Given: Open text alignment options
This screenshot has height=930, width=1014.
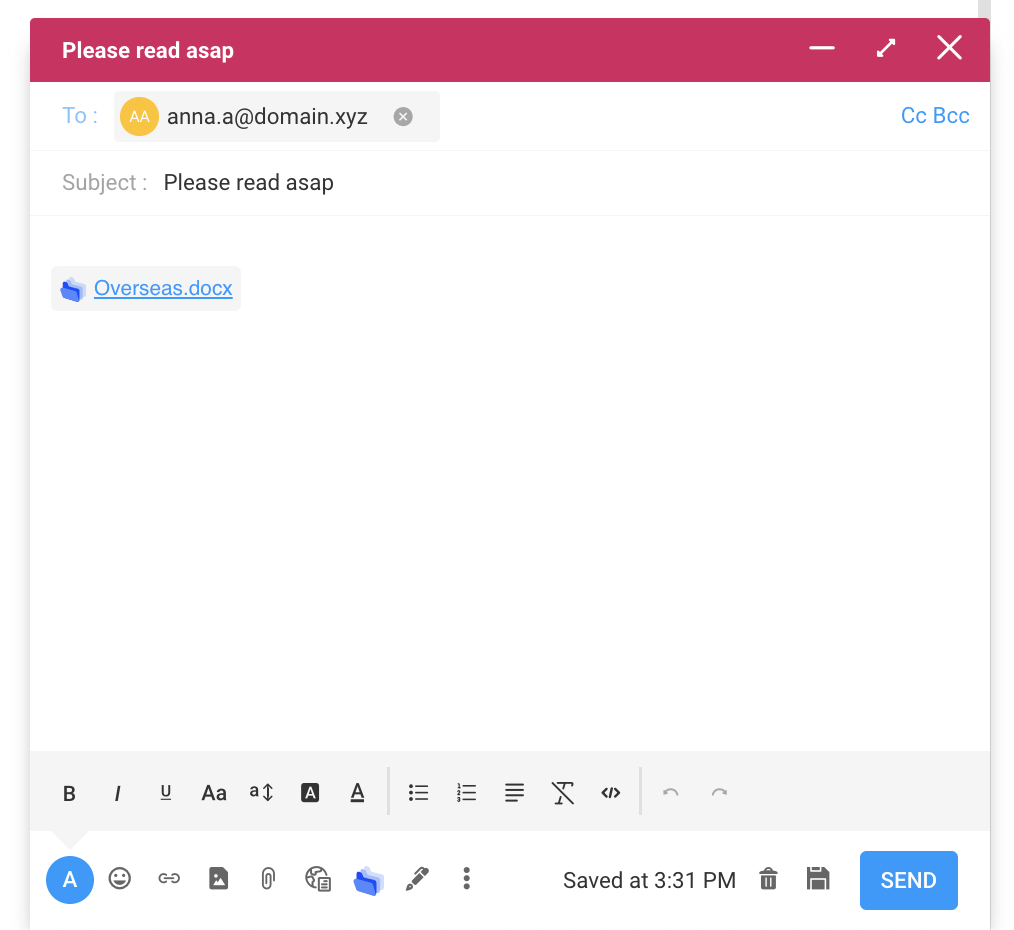Looking at the screenshot, I should click(514, 793).
